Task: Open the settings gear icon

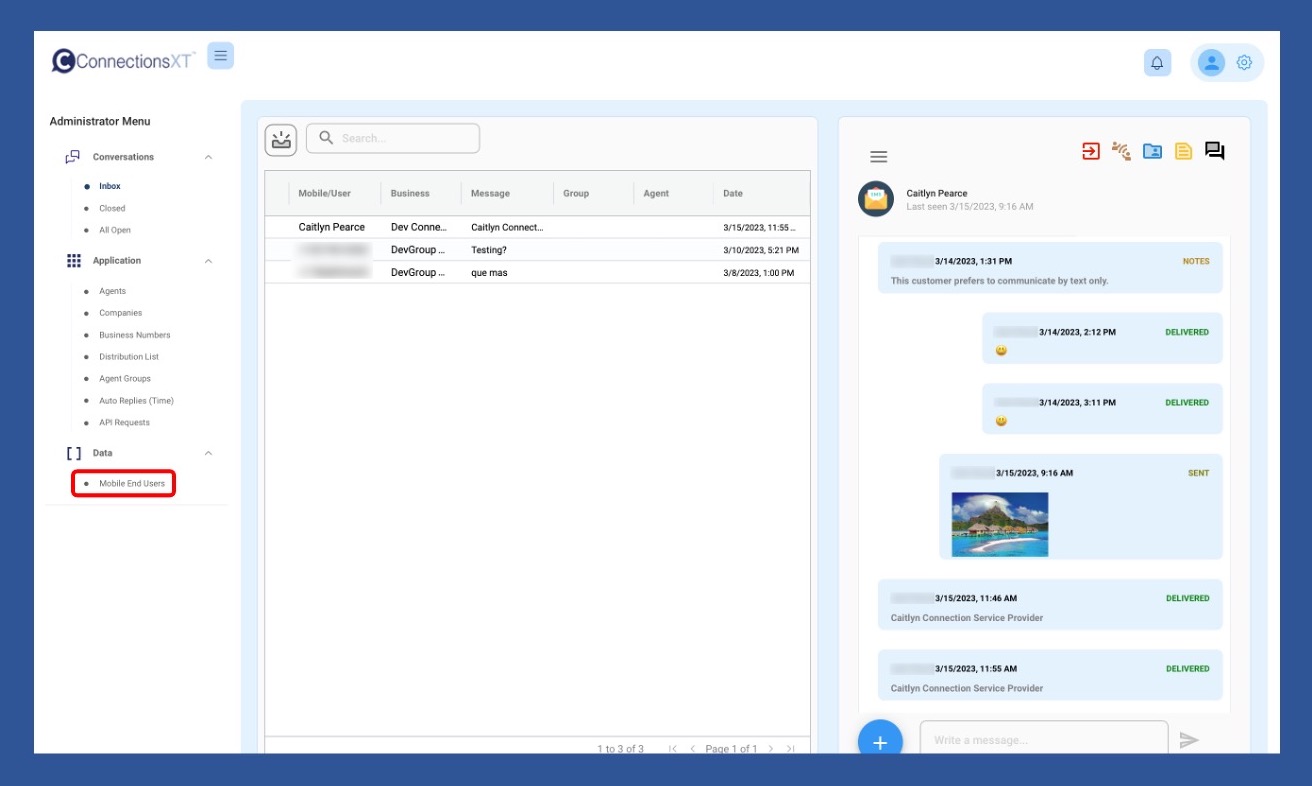Action: click(x=1244, y=63)
